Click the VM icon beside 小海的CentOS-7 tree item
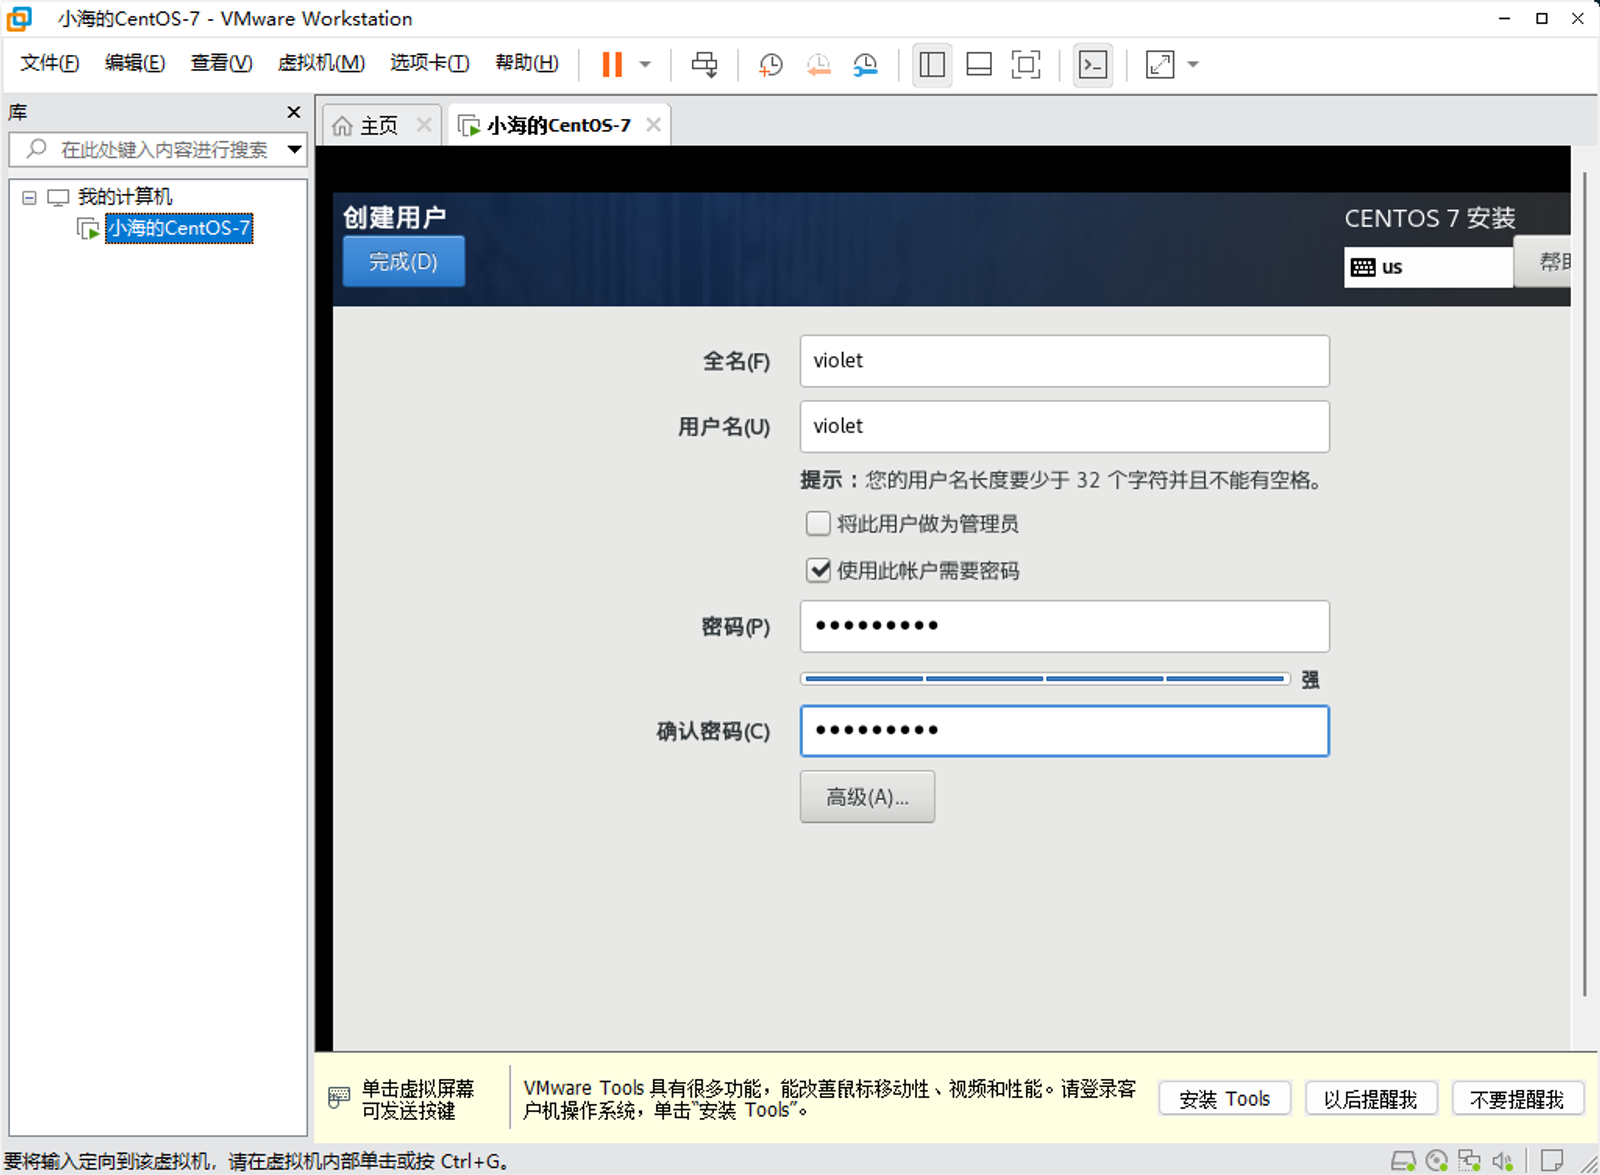1600x1175 pixels. (89, 228)
